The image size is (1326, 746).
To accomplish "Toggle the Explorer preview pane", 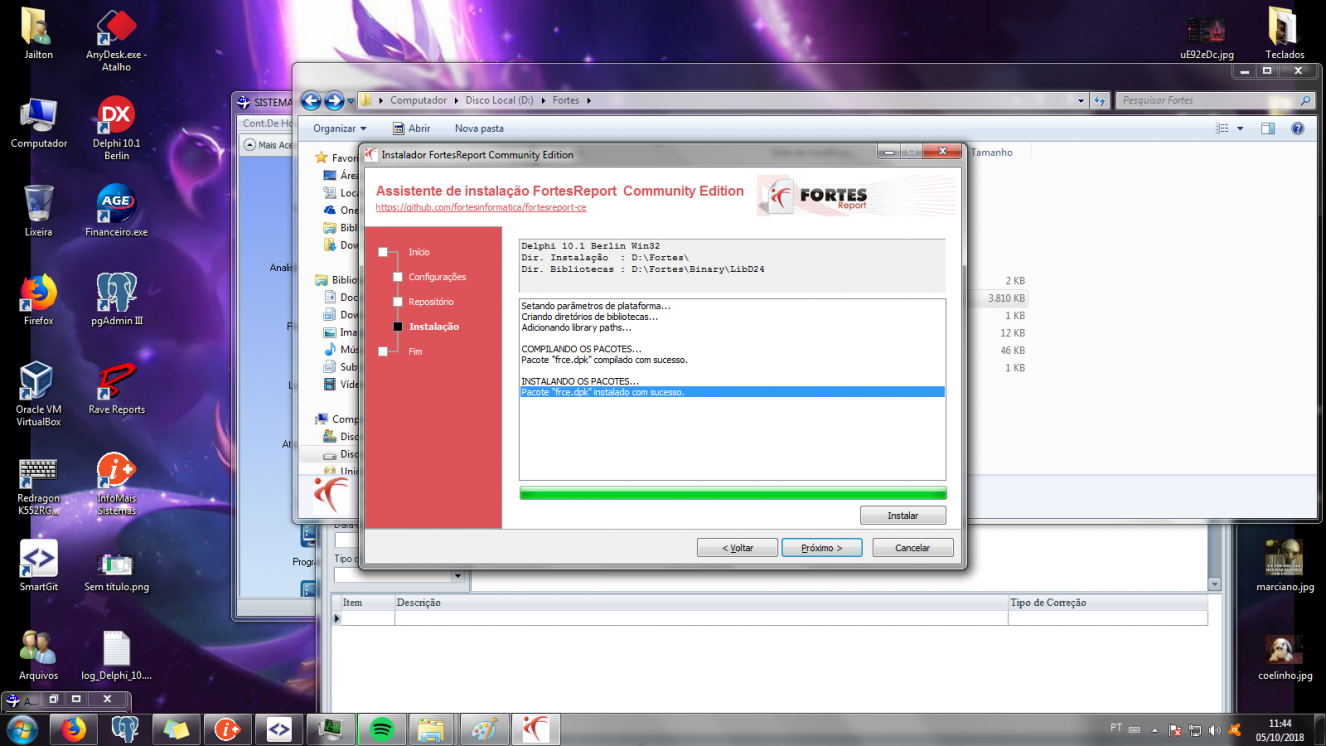I will coord(1268,128).
